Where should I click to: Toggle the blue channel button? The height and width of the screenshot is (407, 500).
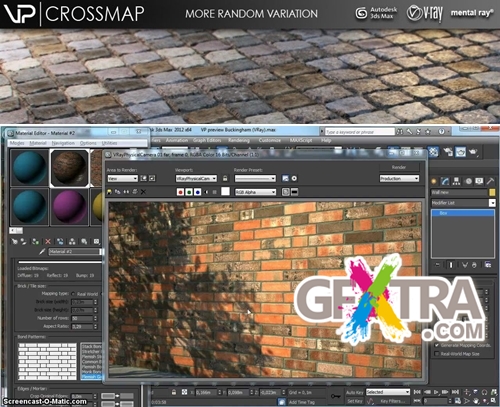197,192
